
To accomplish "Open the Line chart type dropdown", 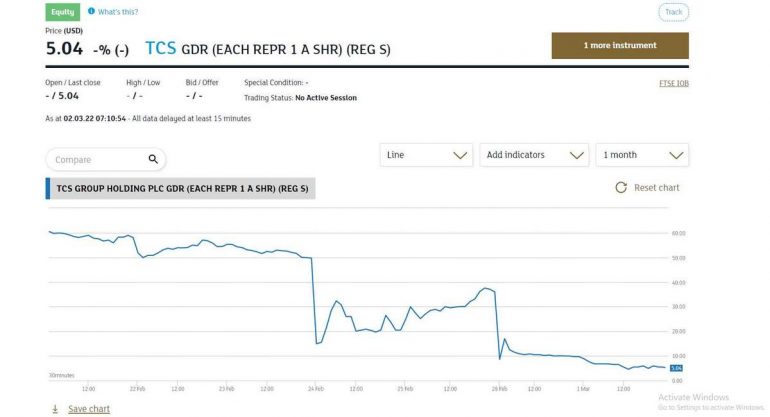I will pyautogui.click(x=426, y=155).
